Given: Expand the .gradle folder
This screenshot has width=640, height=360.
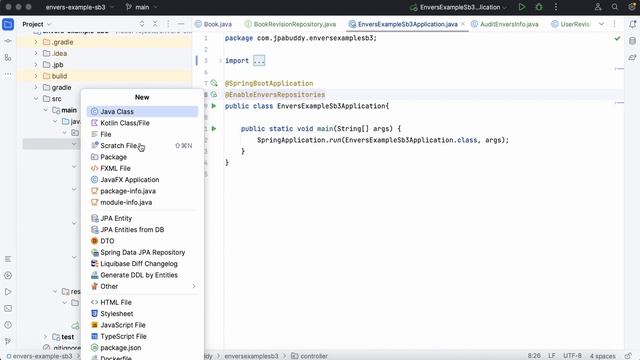Looking at the screenshot, I should tap(36, 42).
